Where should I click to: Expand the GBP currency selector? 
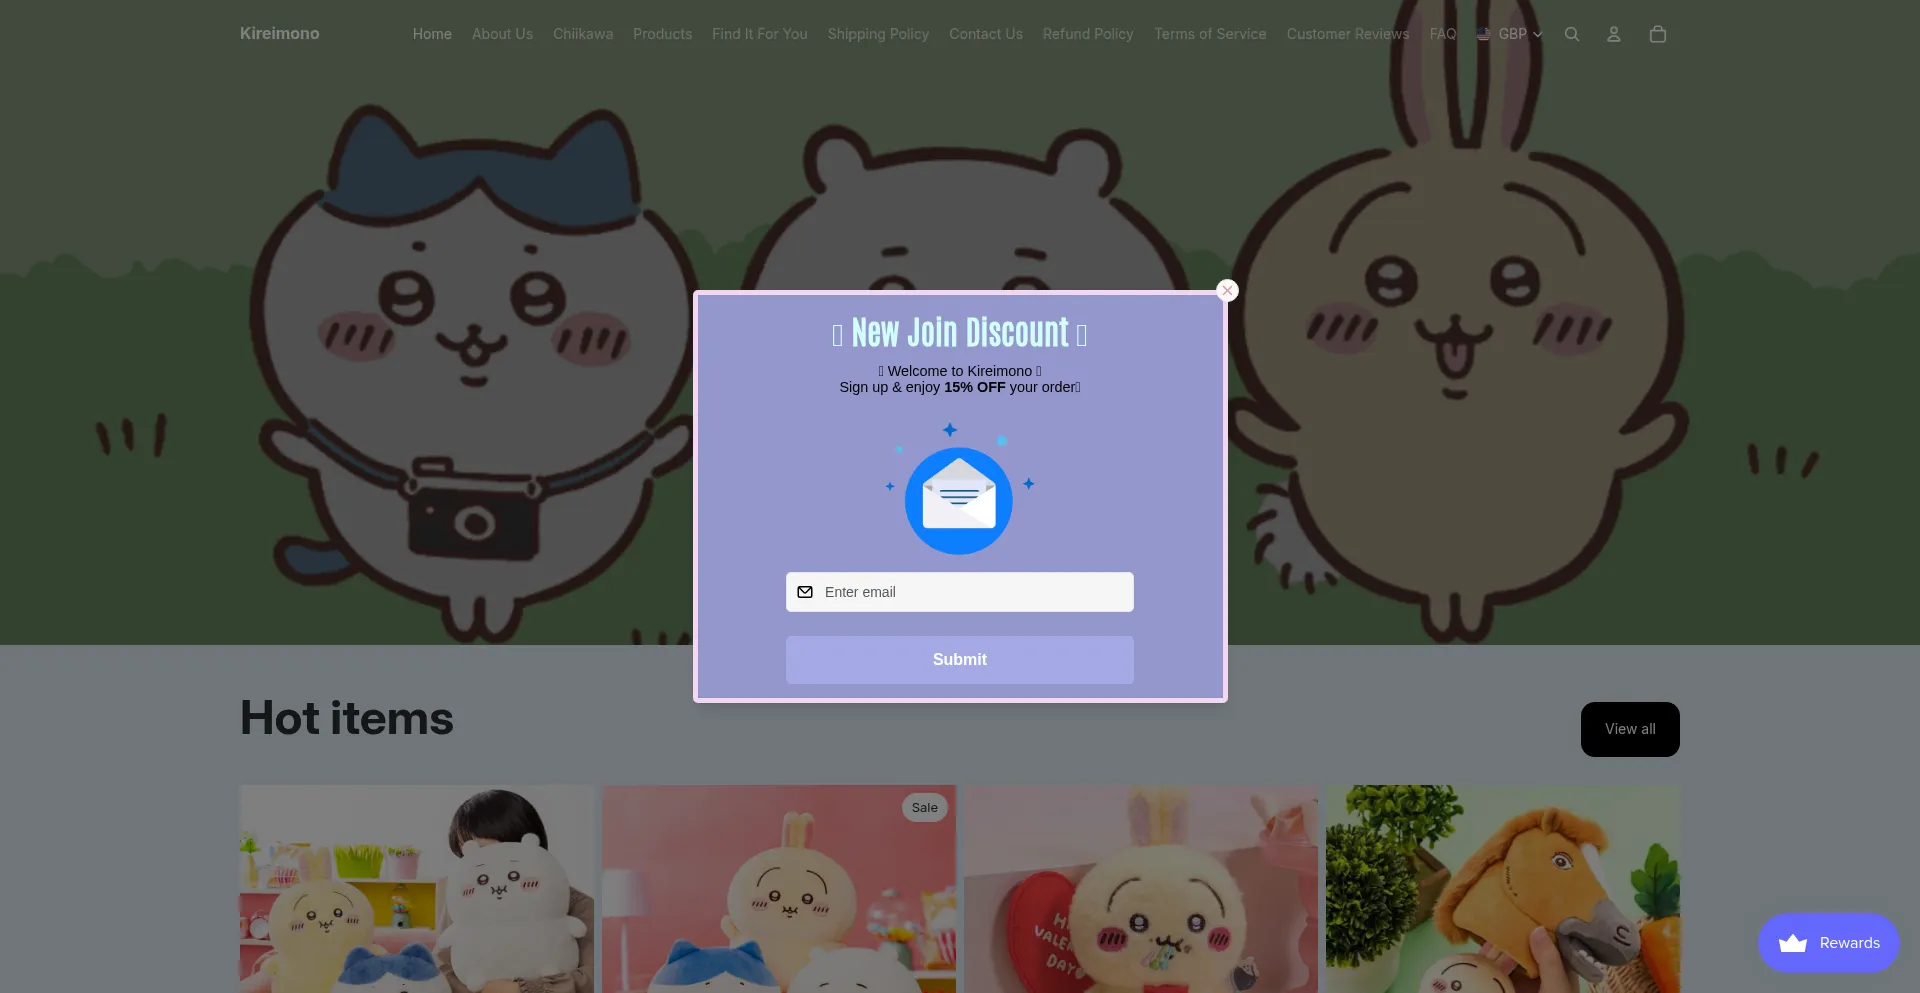click(x=1509, y=34)
